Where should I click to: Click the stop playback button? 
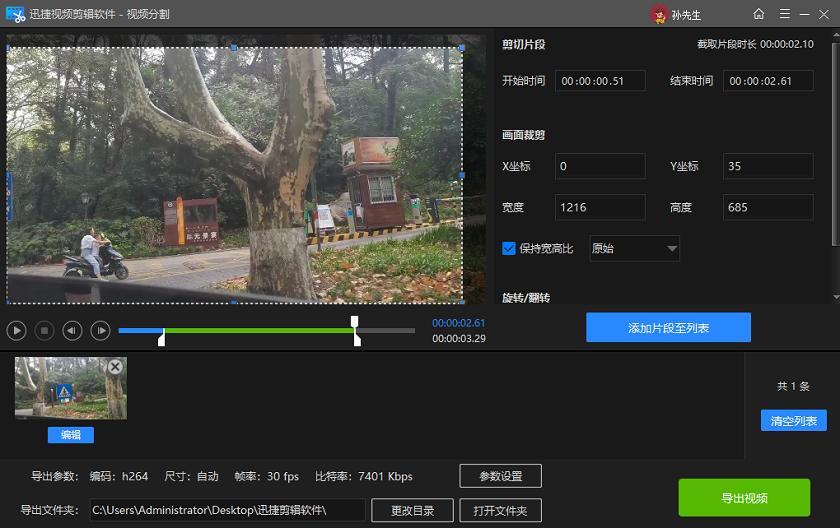(44, 331)
